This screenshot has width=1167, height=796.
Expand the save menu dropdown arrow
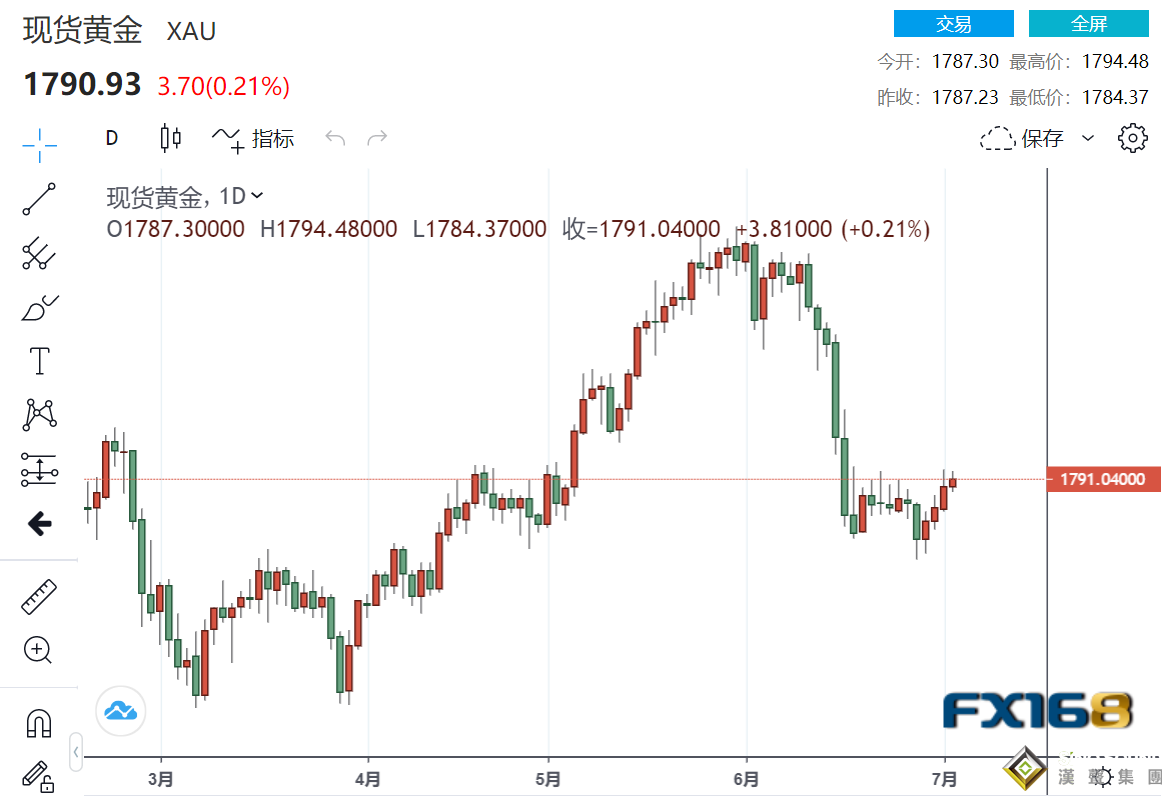pyautogui.click(x=1088, y=138)
